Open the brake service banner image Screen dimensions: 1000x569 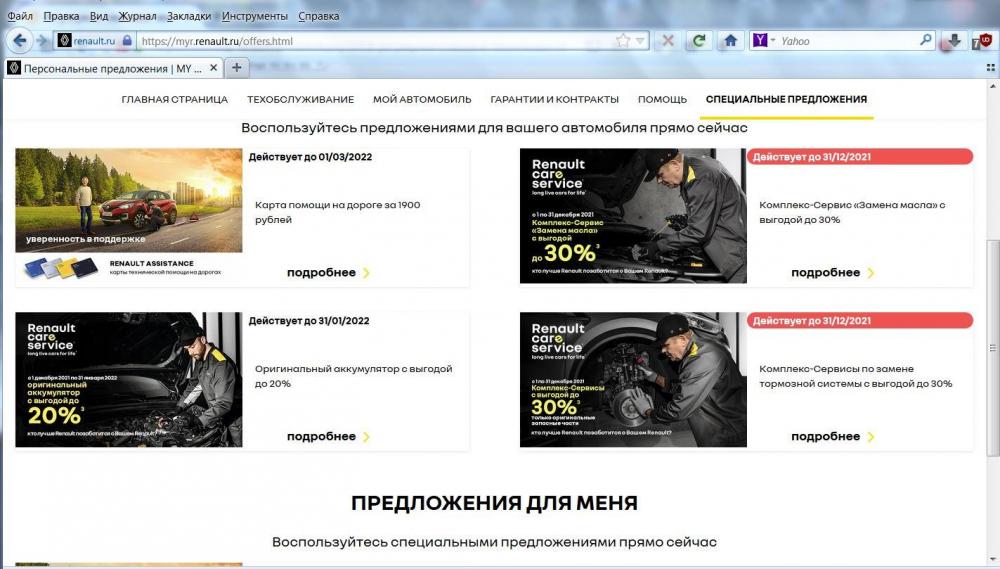pyautogui.click(x=633, y=380)
